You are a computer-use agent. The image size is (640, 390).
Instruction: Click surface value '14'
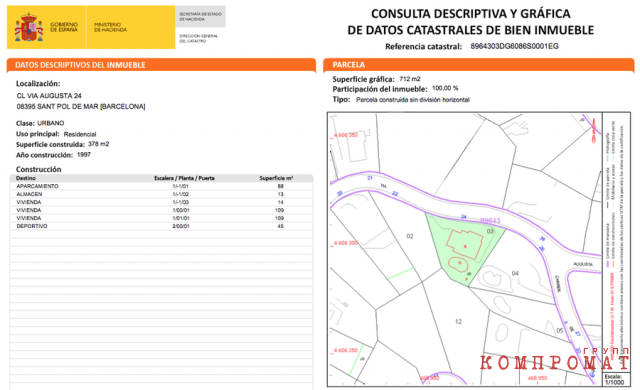280,202
